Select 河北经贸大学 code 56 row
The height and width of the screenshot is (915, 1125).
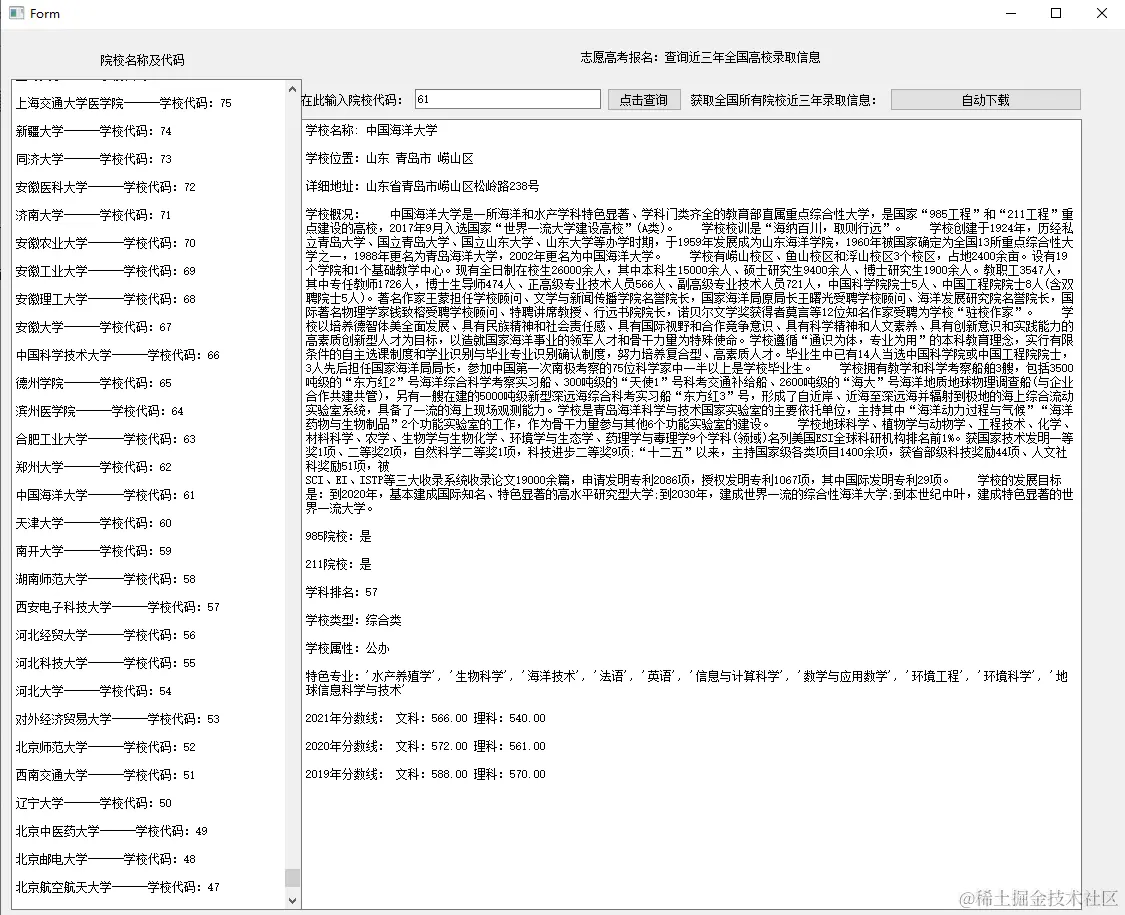(x=105, y=635)
